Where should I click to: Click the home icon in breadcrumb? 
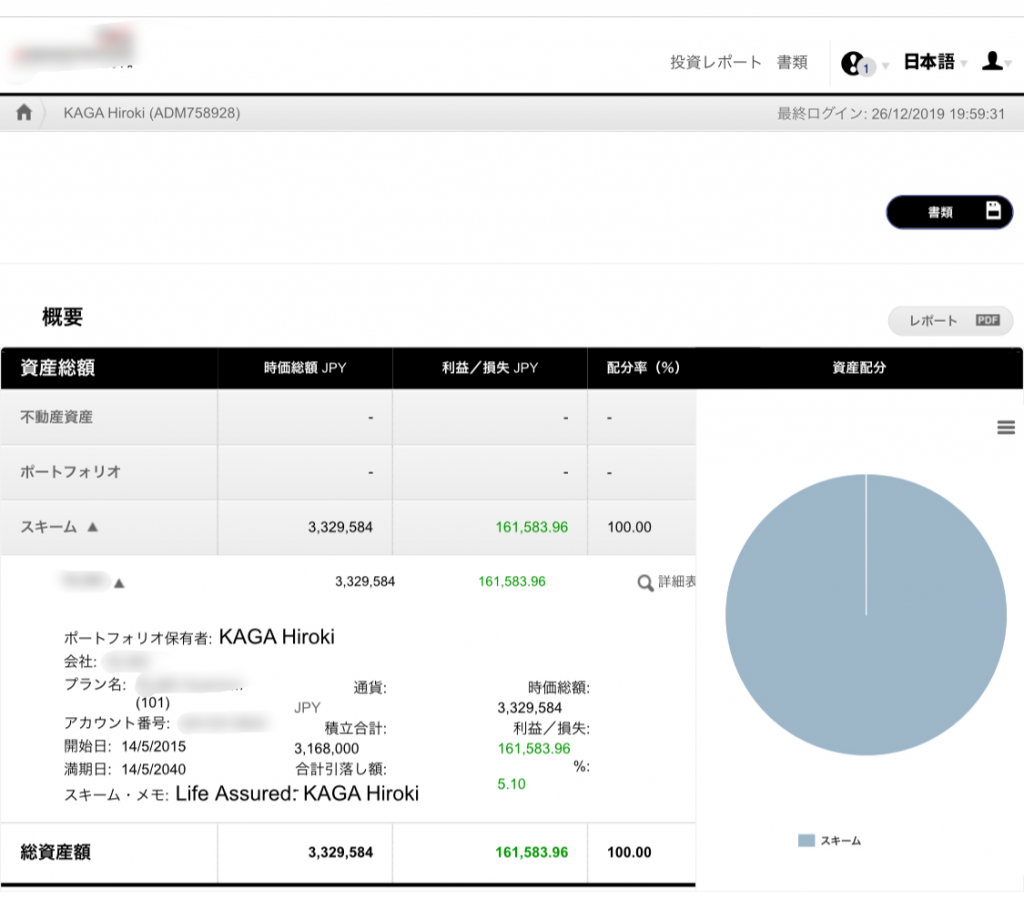pos(24,113)
